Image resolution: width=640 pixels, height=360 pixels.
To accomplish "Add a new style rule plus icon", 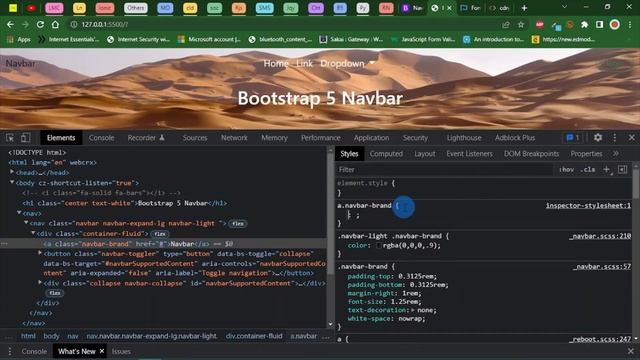I will (607, 169).
